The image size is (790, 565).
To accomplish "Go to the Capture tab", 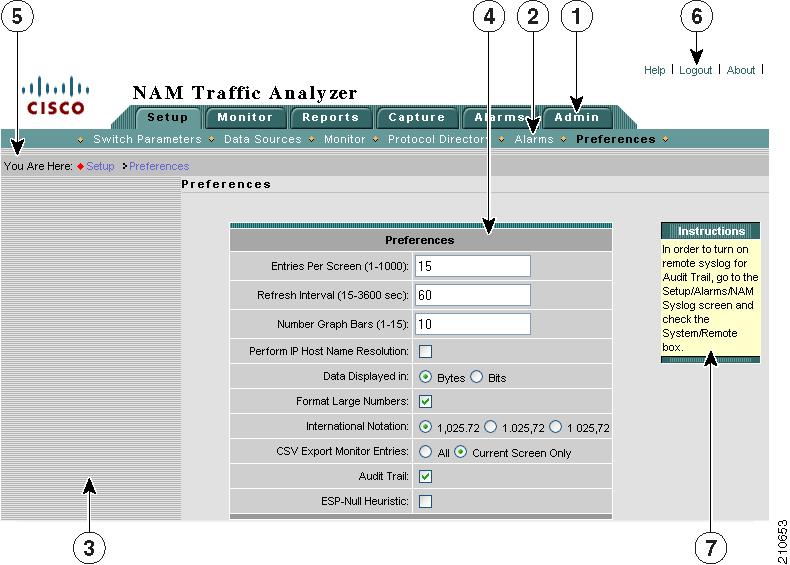I will [x=417, y=117].
